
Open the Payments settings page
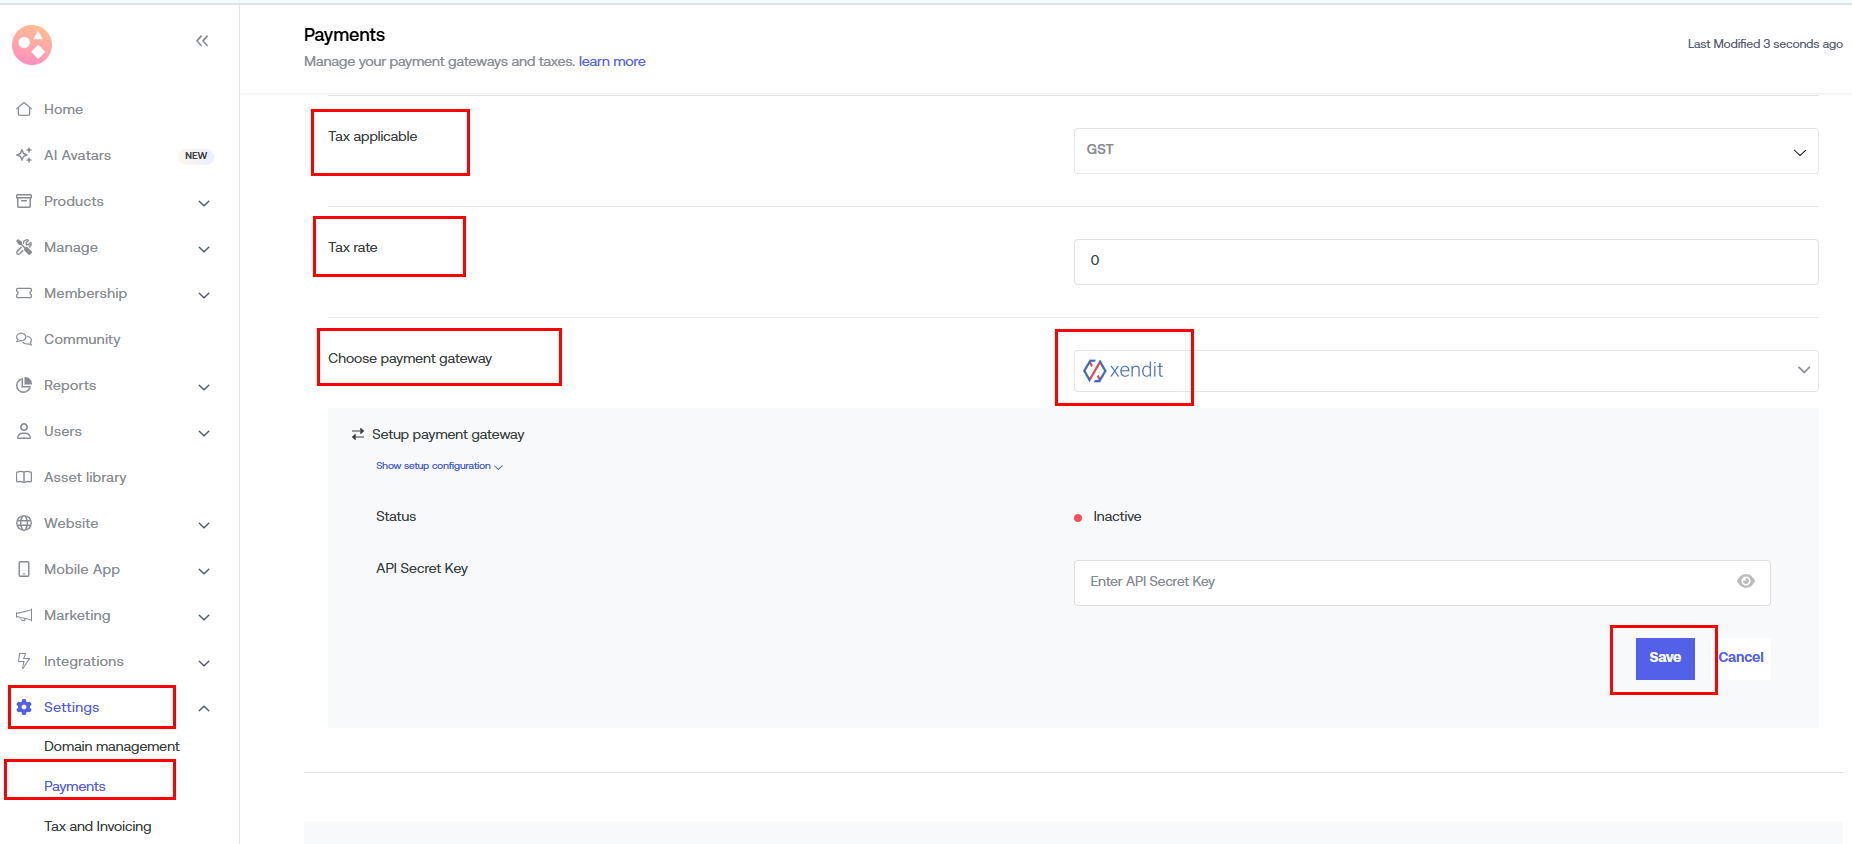75,786
